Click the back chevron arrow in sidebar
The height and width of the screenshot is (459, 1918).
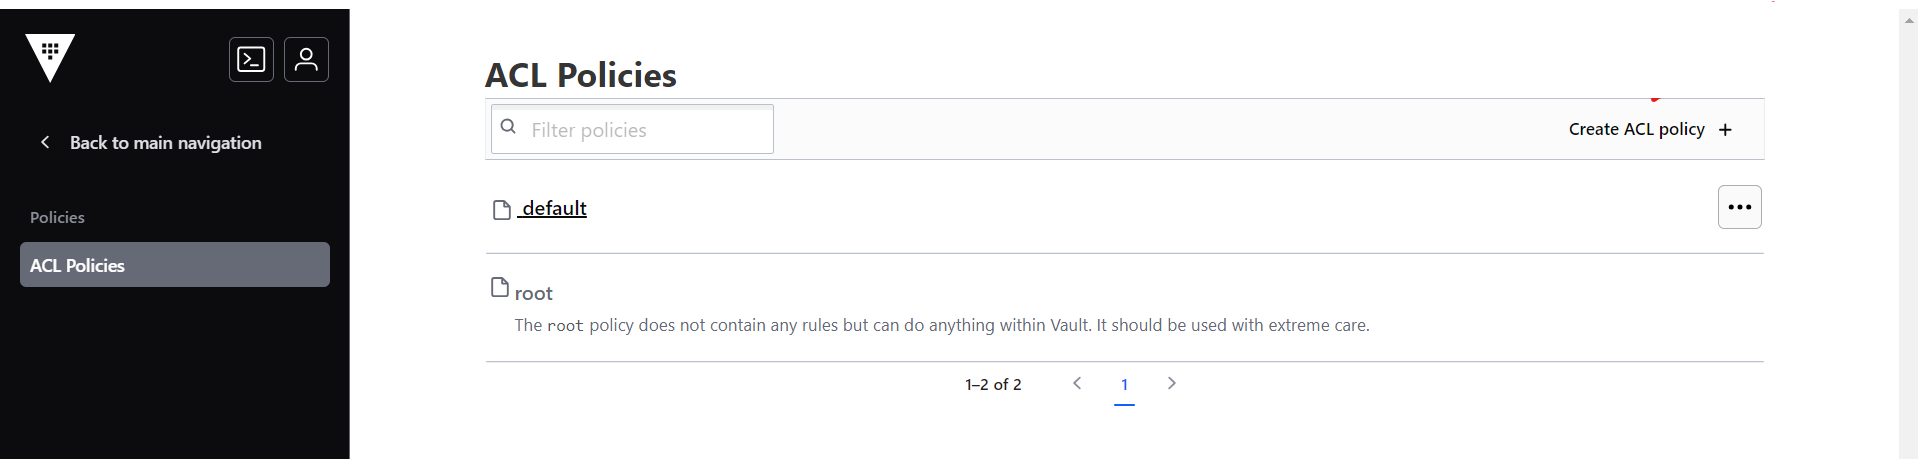(45, 142)
